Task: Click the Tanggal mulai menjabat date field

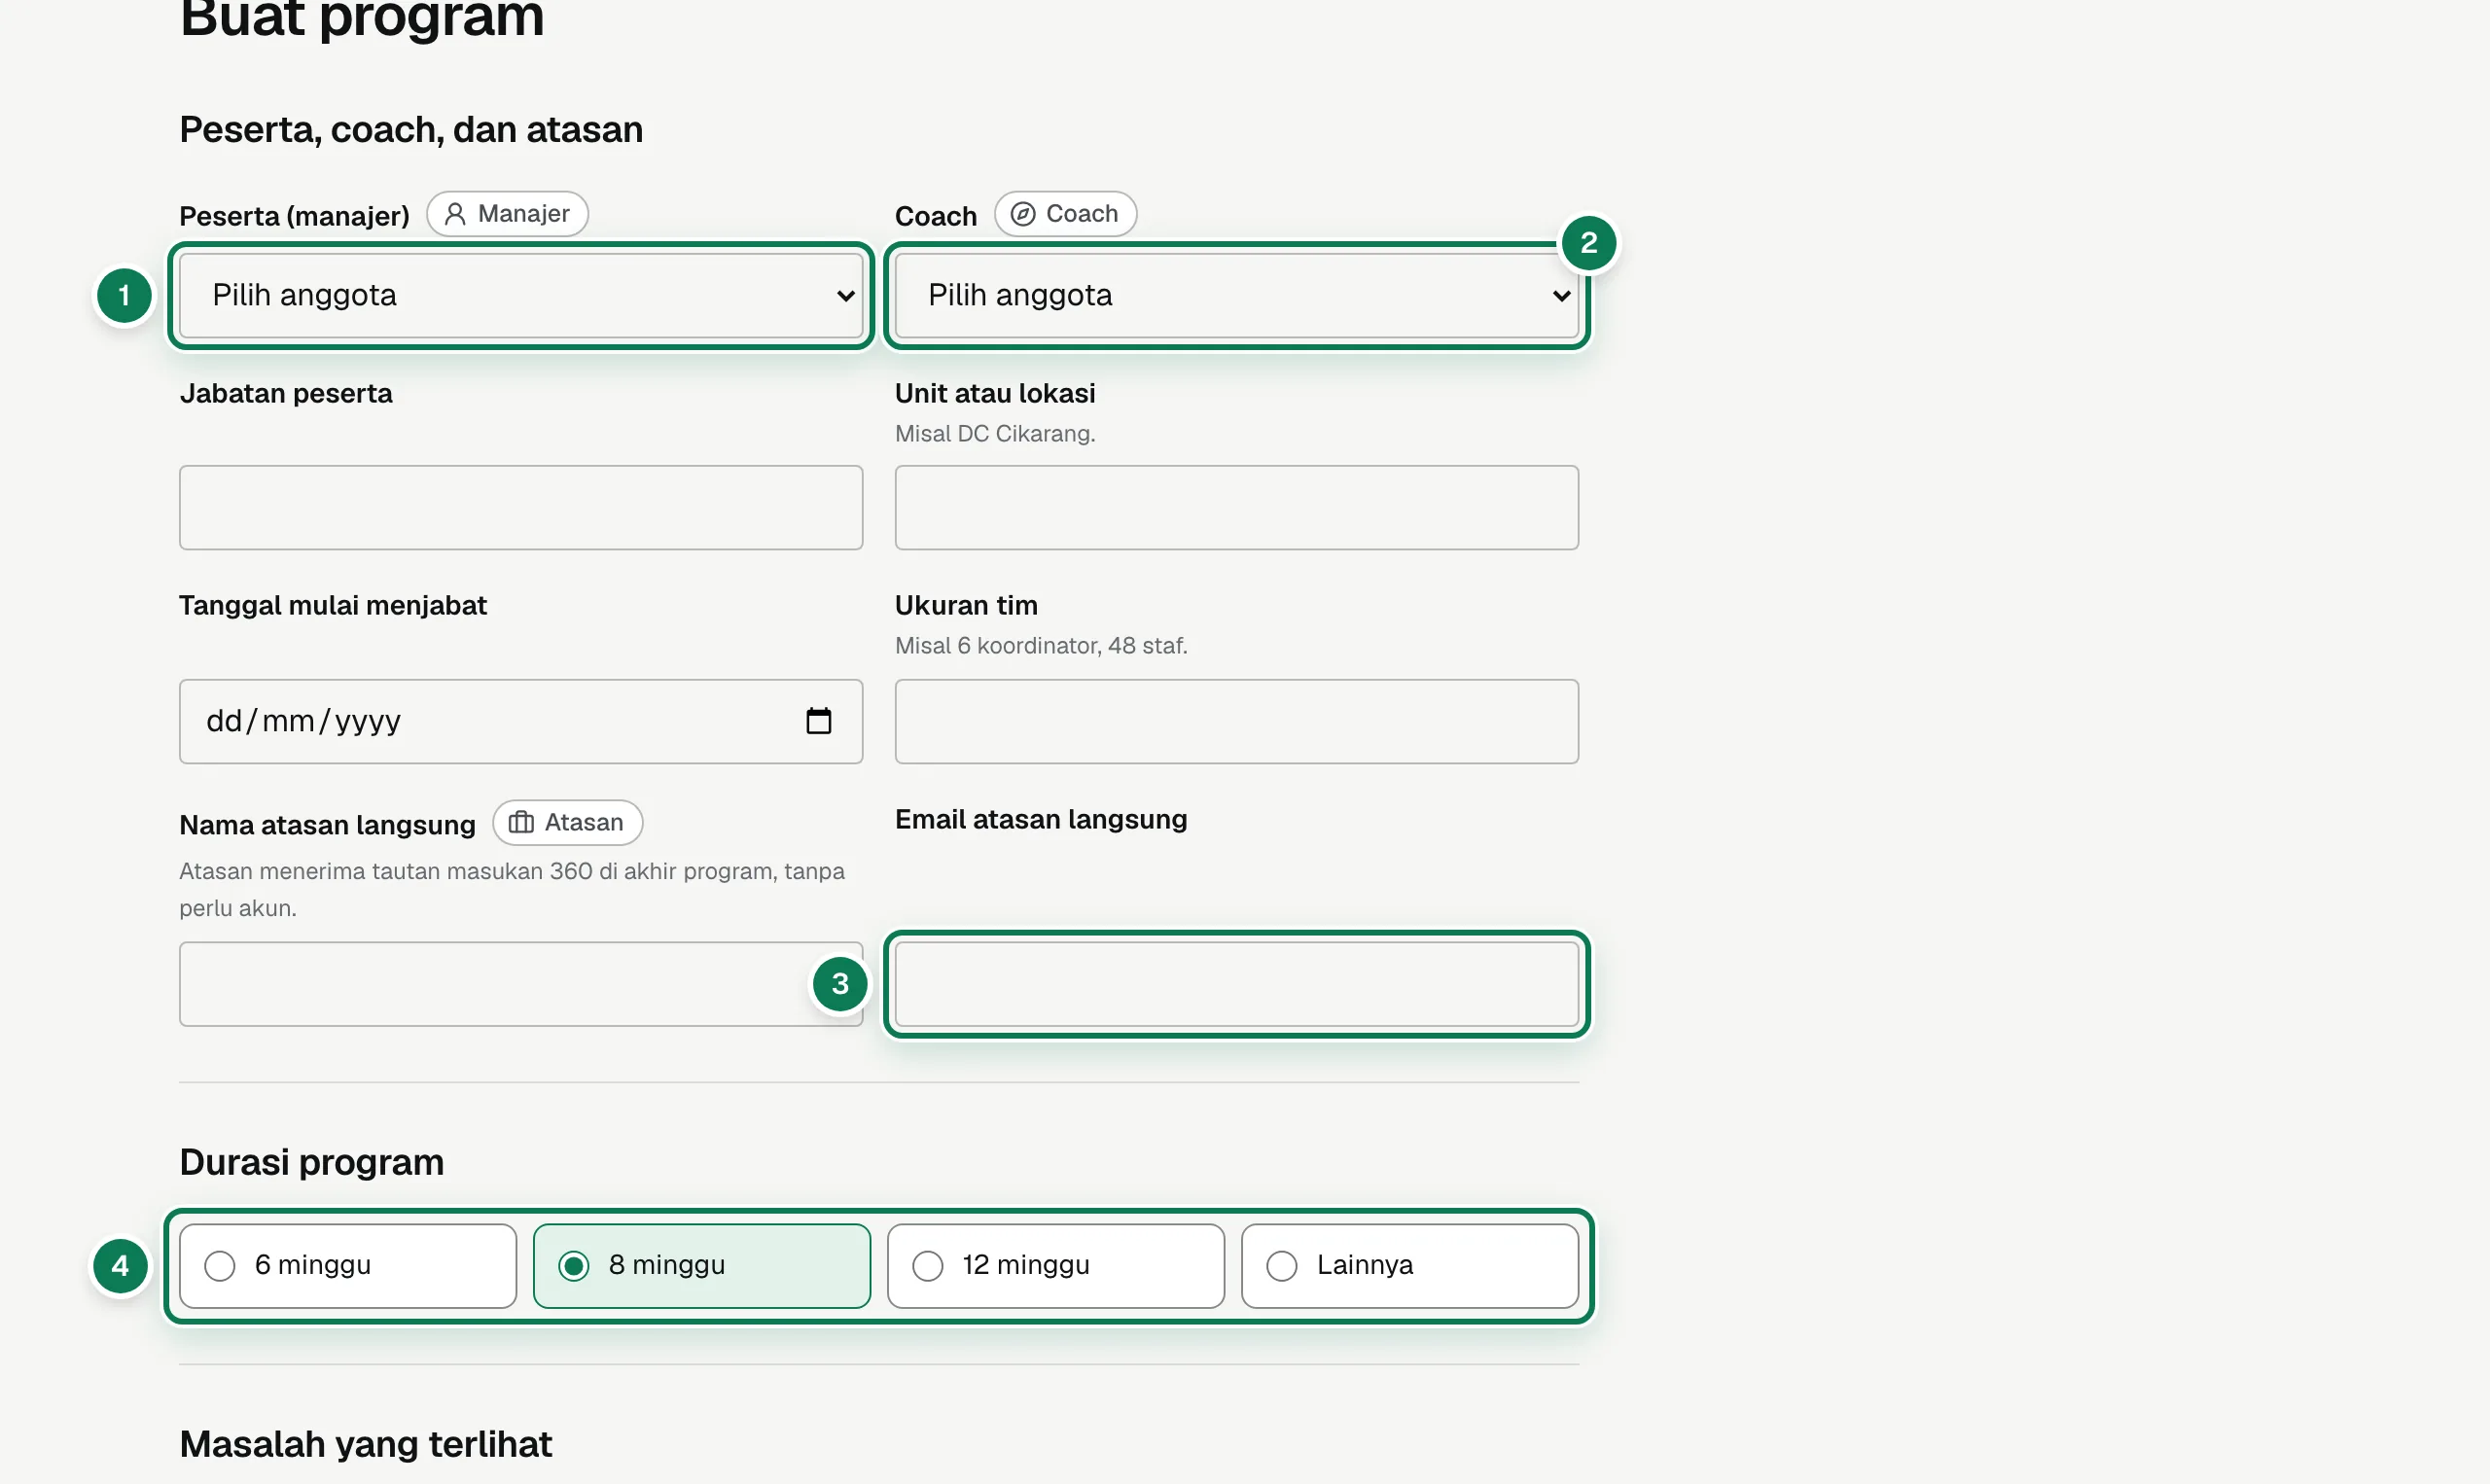Action: tap(521, 721)
